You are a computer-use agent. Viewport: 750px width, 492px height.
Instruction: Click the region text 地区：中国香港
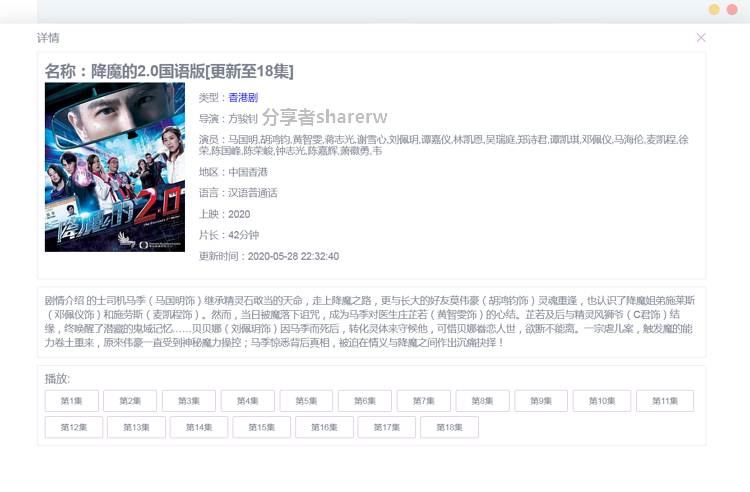tap(233, 172)
